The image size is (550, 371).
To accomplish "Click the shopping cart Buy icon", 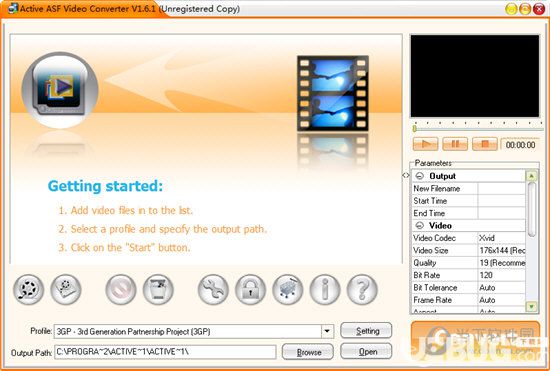I will click(288, 289).
